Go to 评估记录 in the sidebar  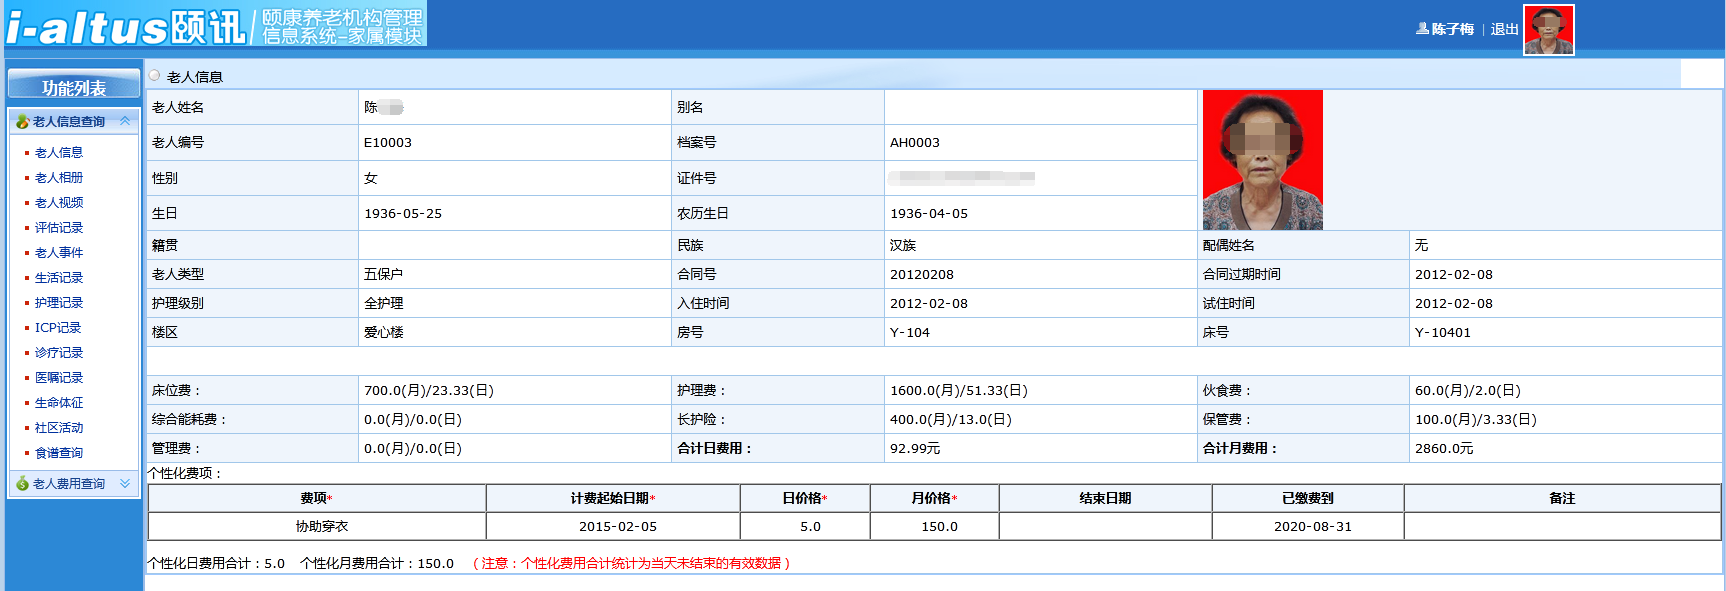(x=59, y=228)
